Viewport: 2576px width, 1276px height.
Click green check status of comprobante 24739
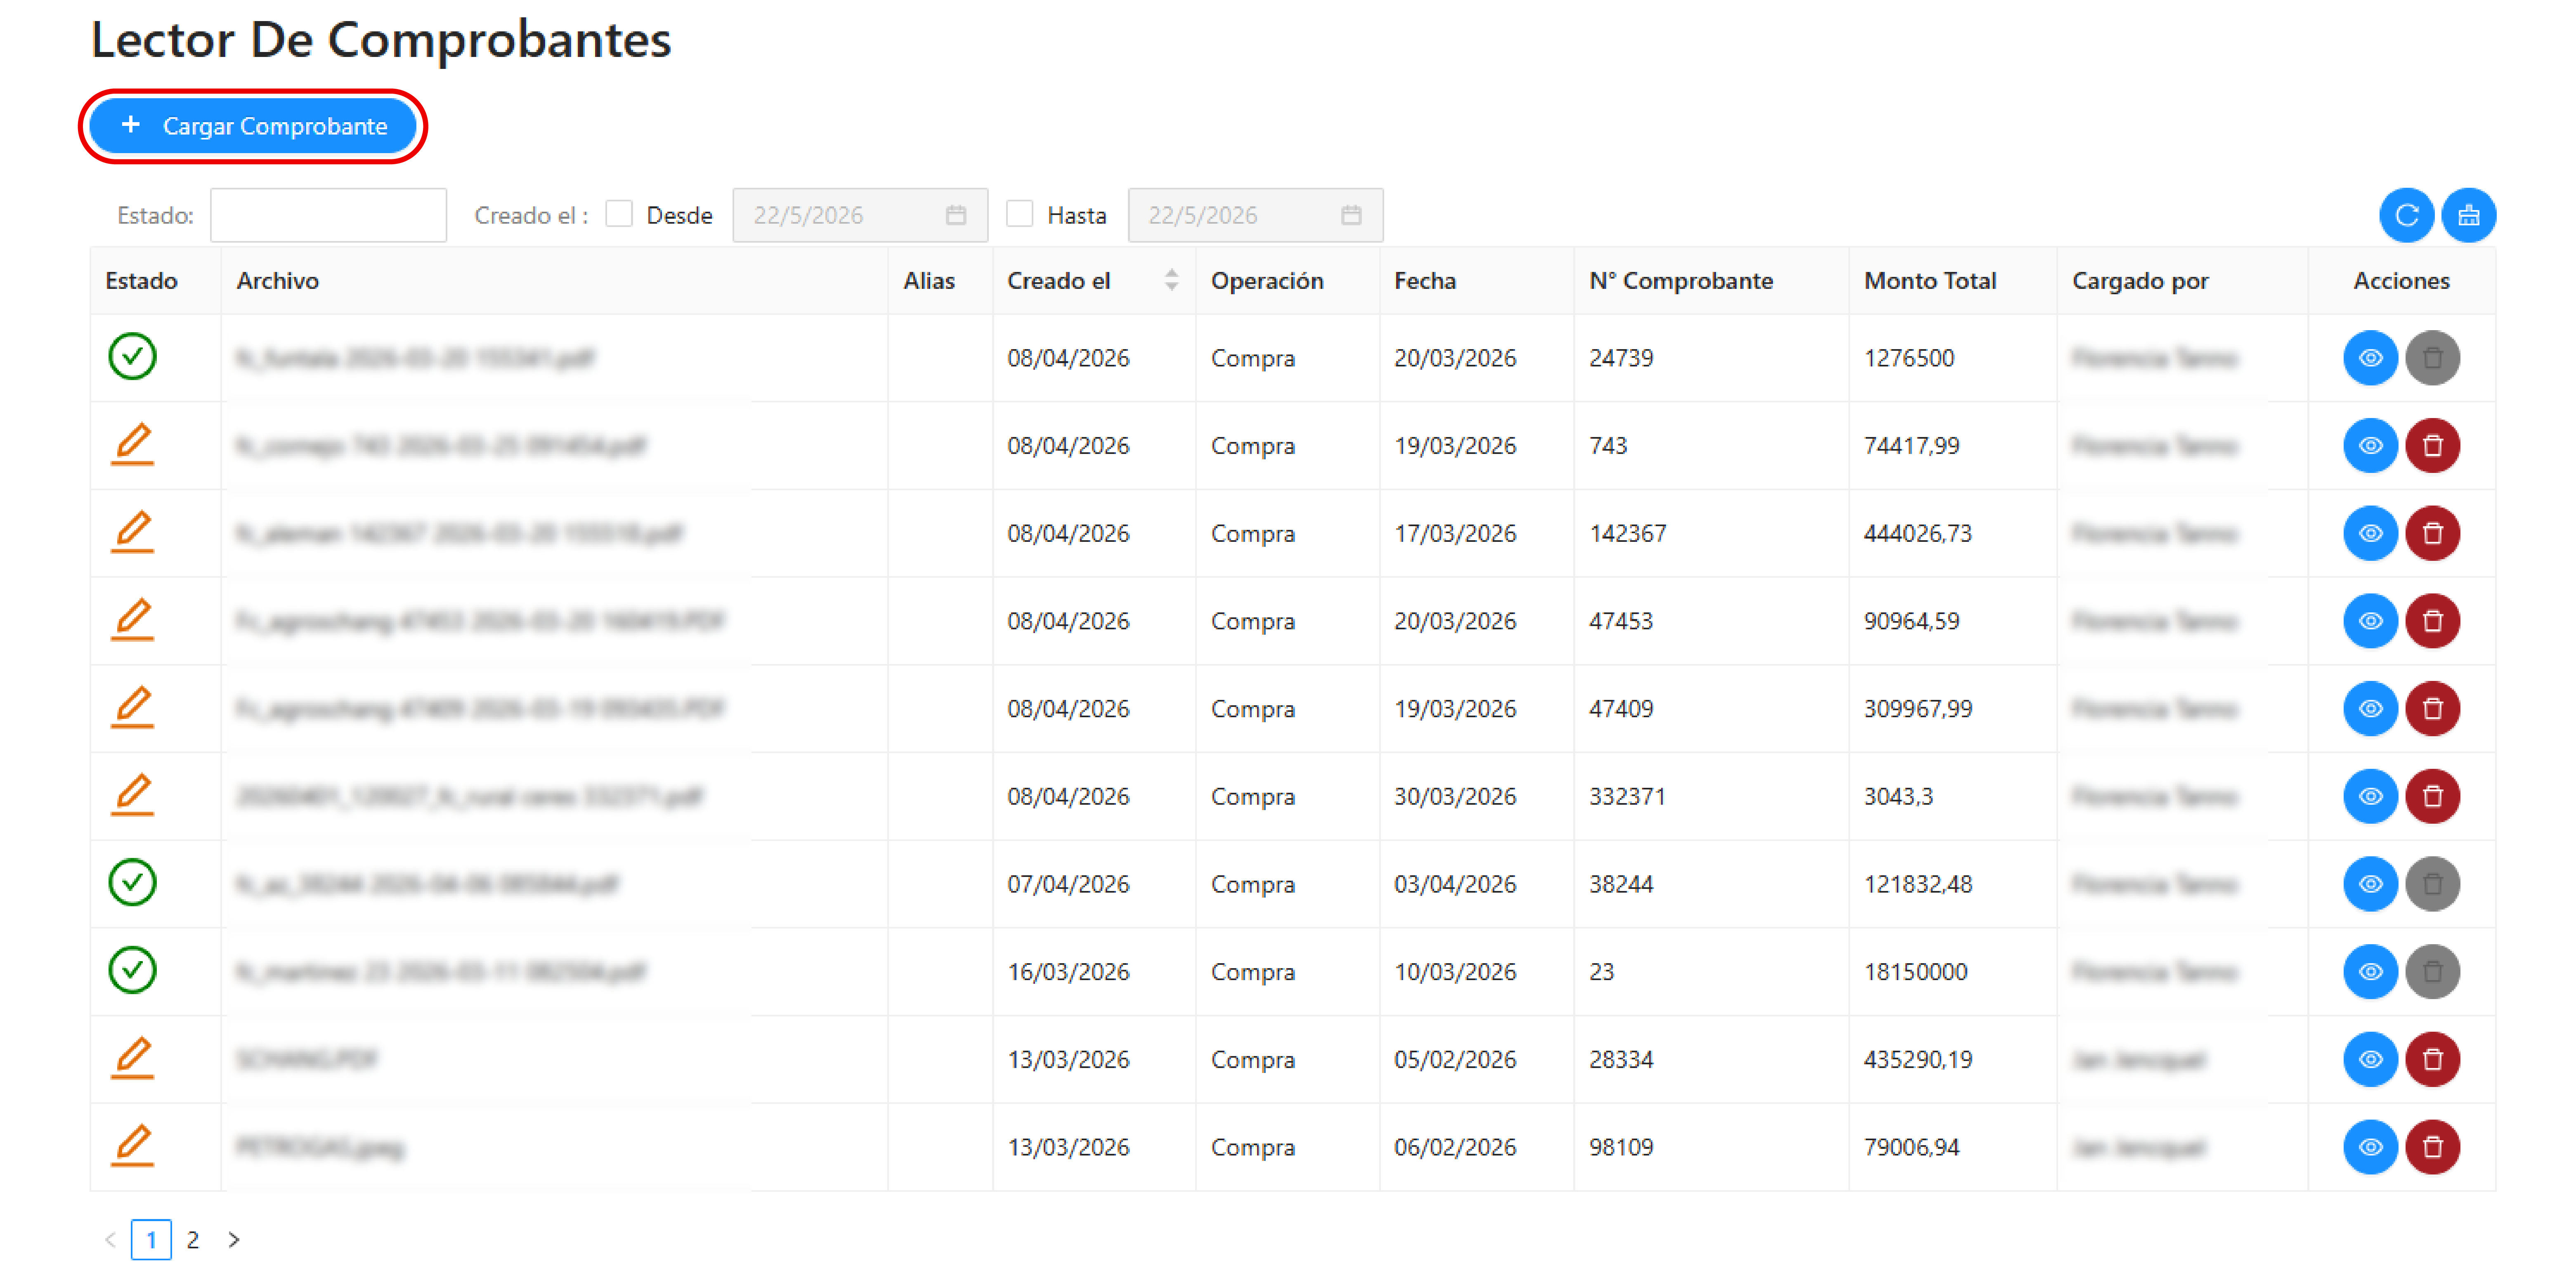[132, 357]
